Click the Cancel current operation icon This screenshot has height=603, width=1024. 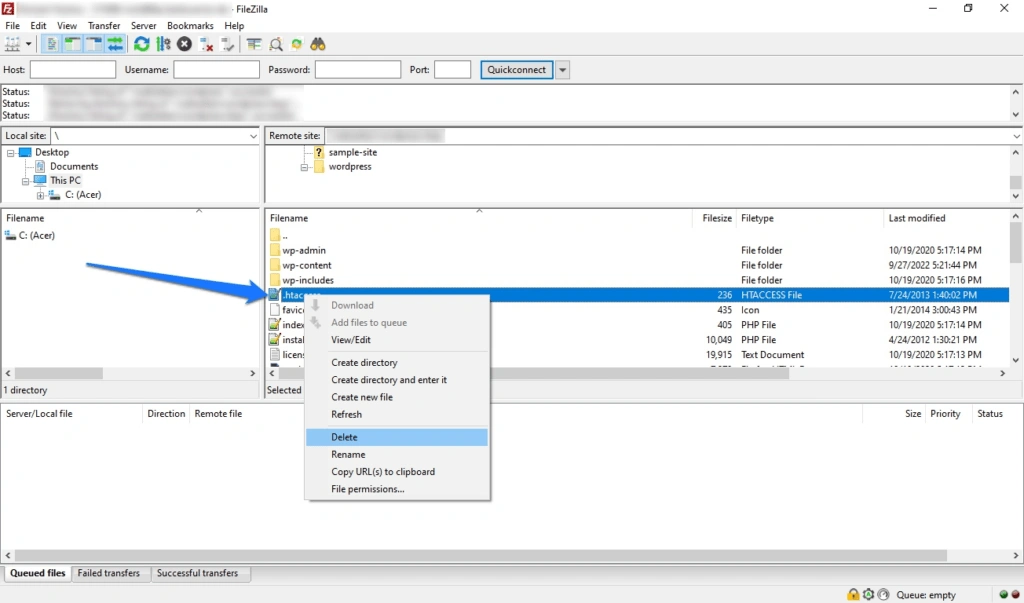(x=185, y=44)
